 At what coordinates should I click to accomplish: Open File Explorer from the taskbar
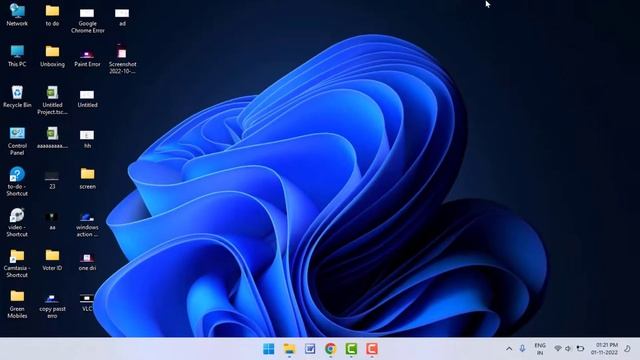pyautogui.click(x=289, y=349)
